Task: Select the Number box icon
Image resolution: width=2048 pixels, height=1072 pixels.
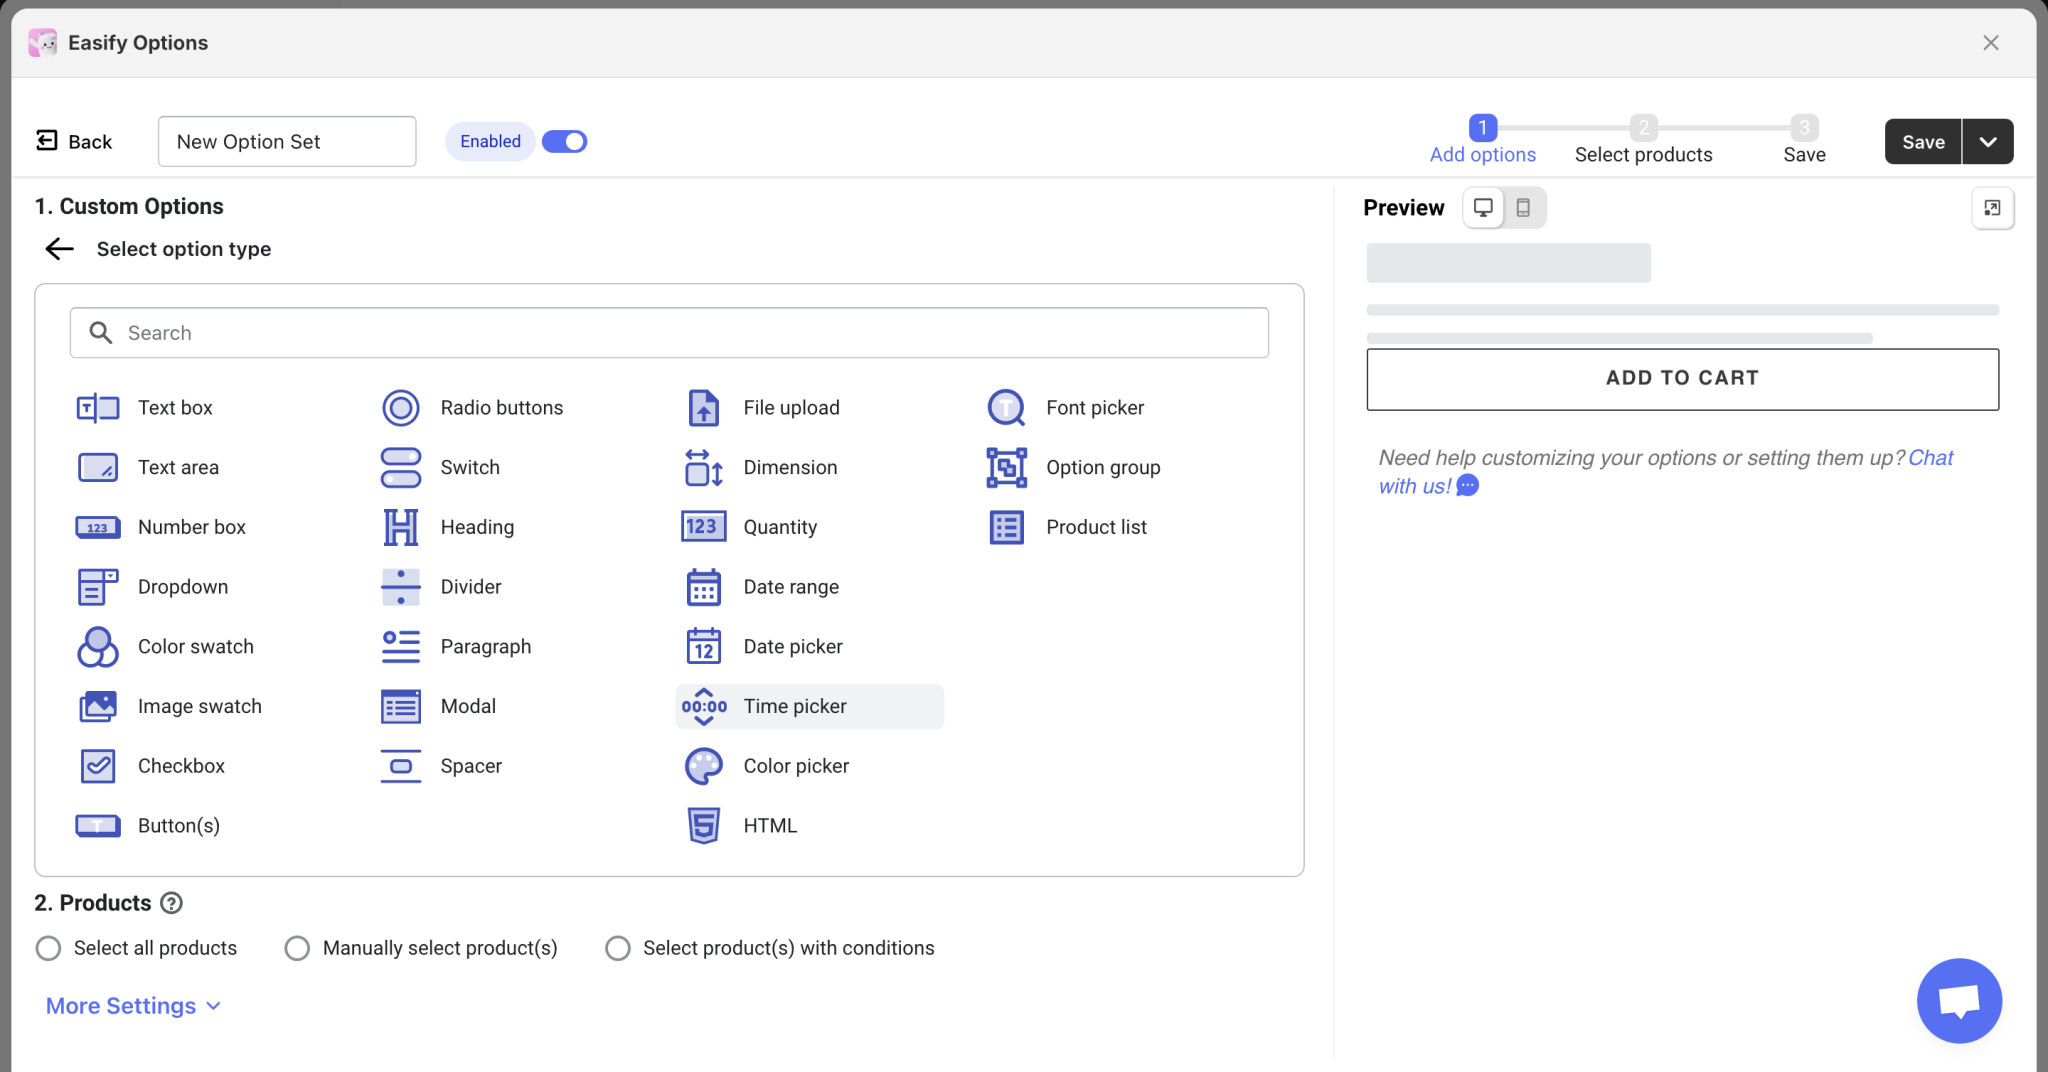Action: [x=98, y=527]
